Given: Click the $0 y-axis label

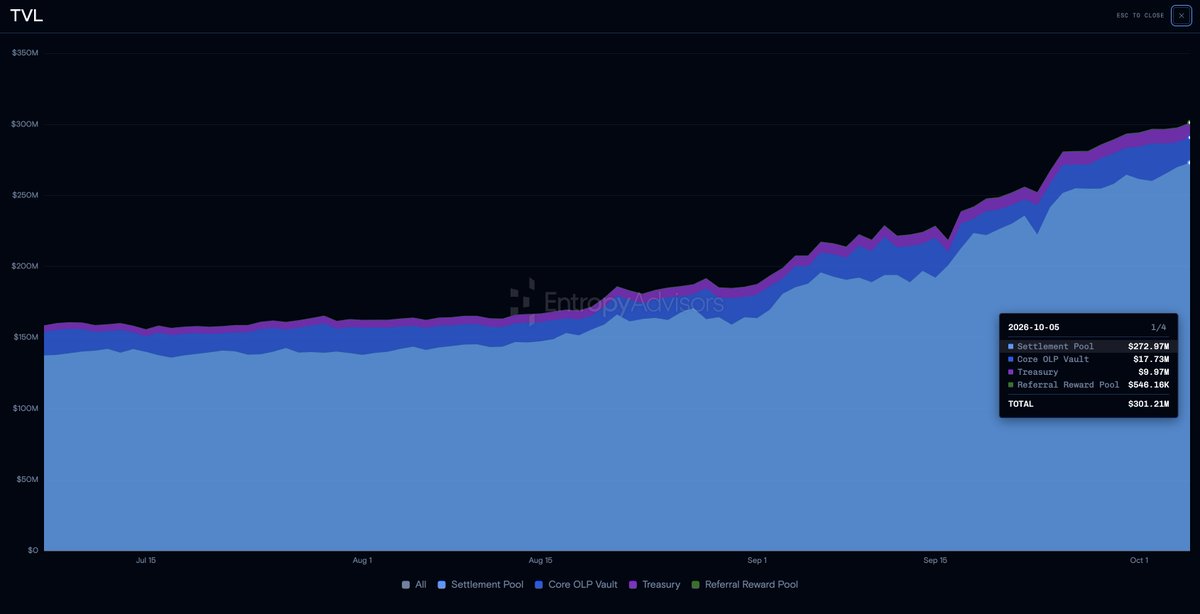Looking at the screenshot, I should tap(33, 550).
